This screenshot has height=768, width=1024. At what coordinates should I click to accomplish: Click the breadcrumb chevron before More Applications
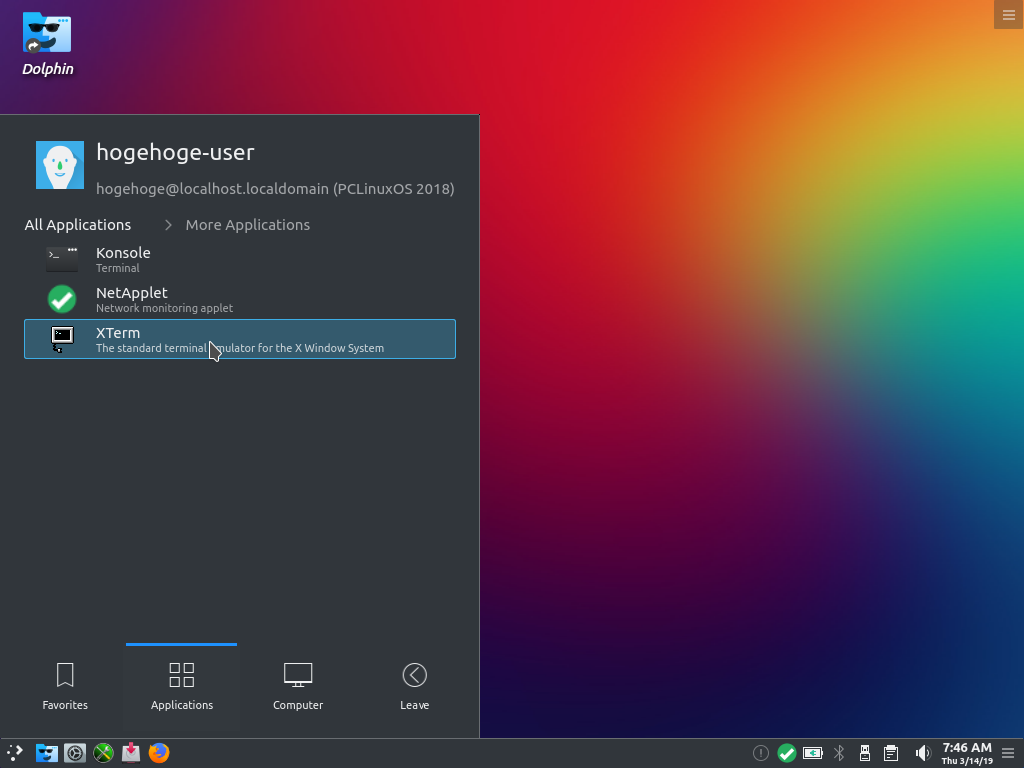point(168,225)
